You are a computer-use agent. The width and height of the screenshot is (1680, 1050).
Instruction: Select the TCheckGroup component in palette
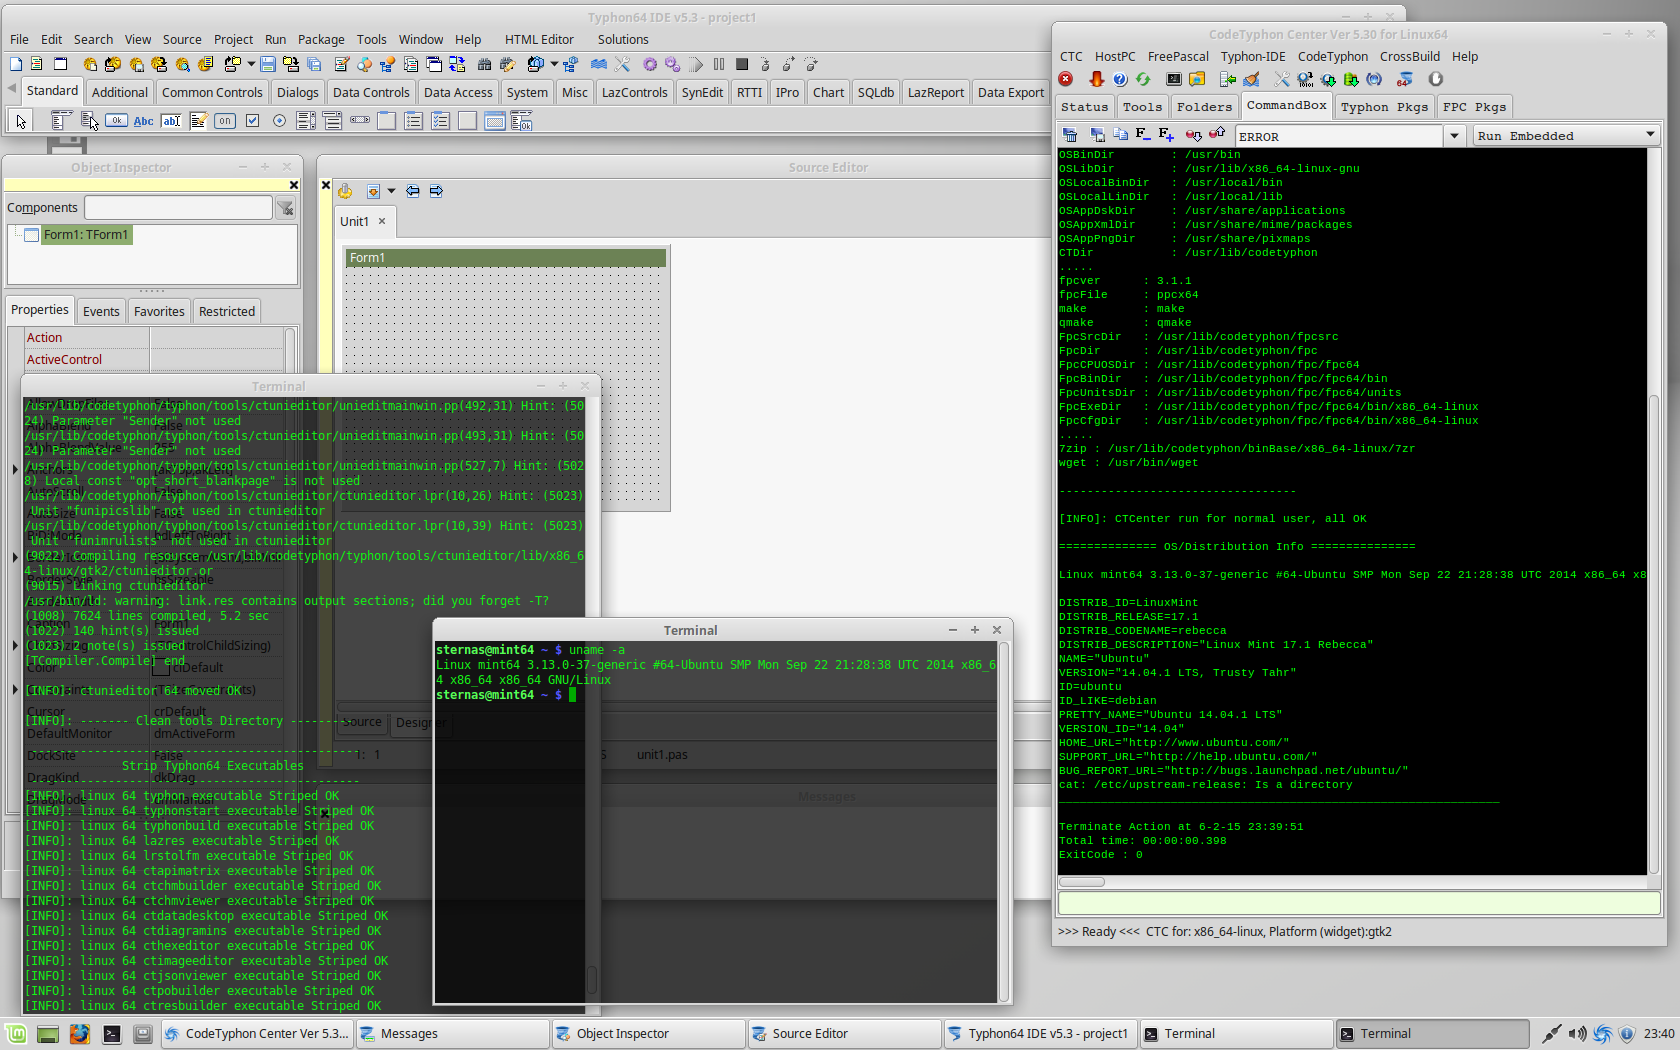441,121
